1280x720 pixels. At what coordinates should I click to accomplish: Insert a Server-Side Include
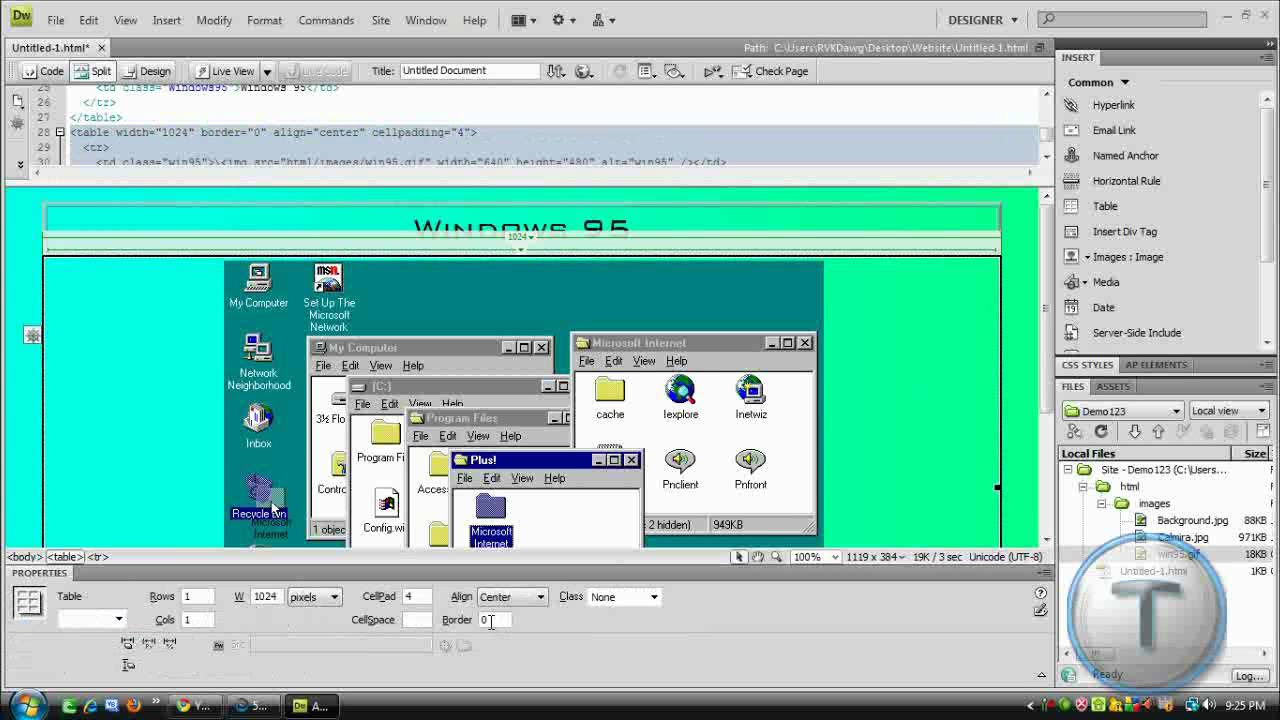pyautogui.click(x=1136, y=333)
